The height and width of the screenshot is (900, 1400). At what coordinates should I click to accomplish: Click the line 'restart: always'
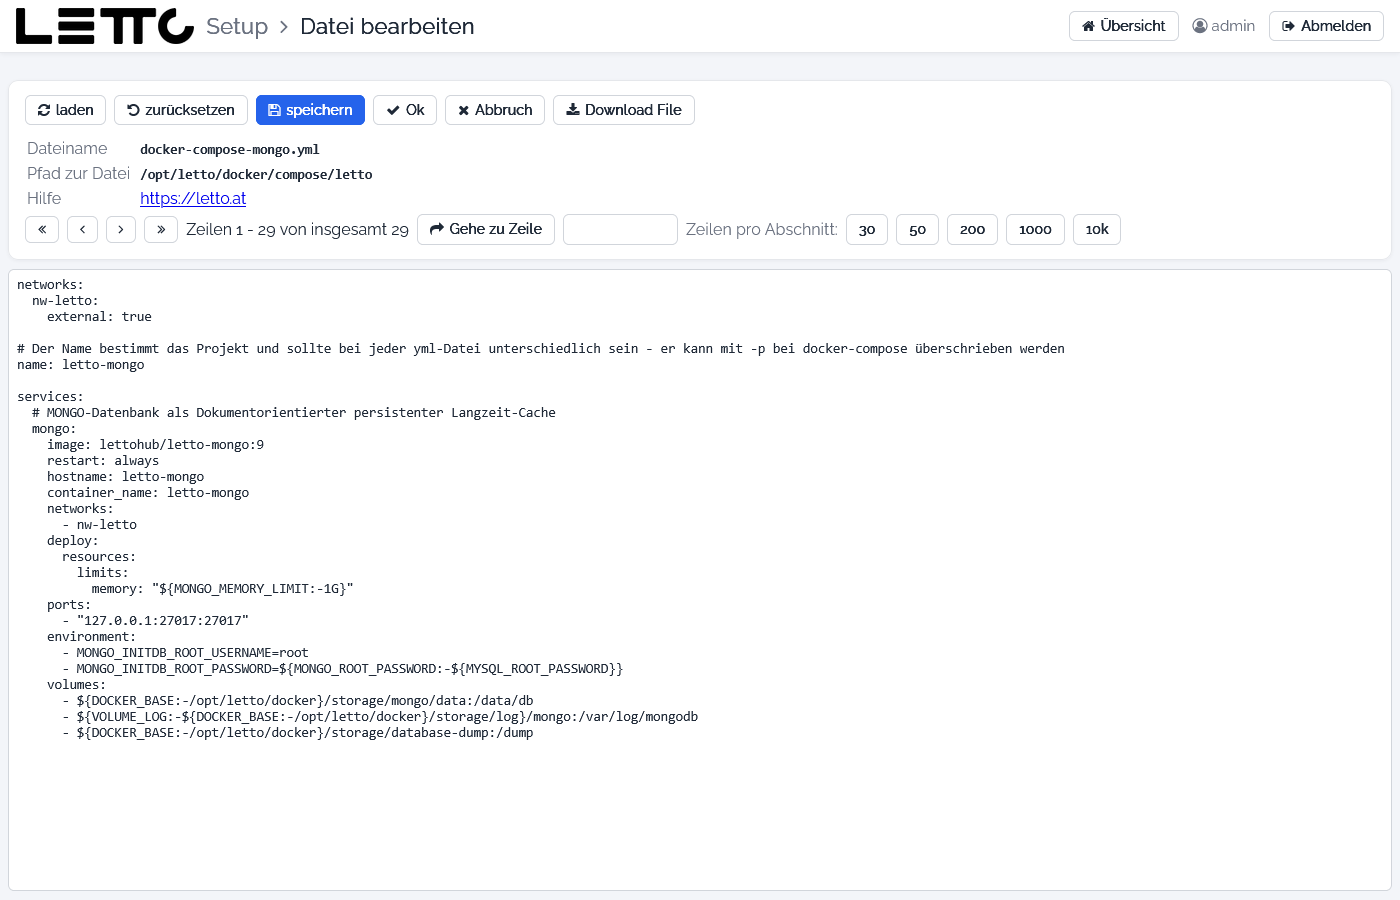tap(103, 461)
